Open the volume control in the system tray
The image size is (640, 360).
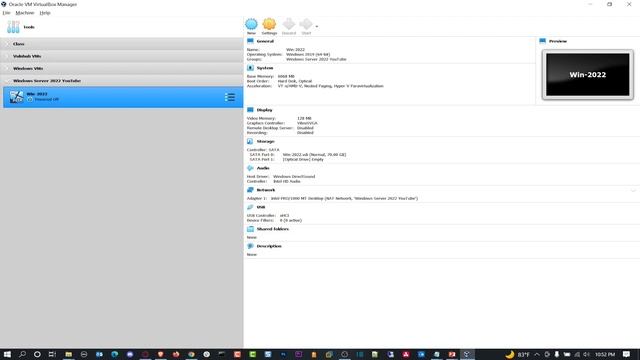(x=587, y=354)
